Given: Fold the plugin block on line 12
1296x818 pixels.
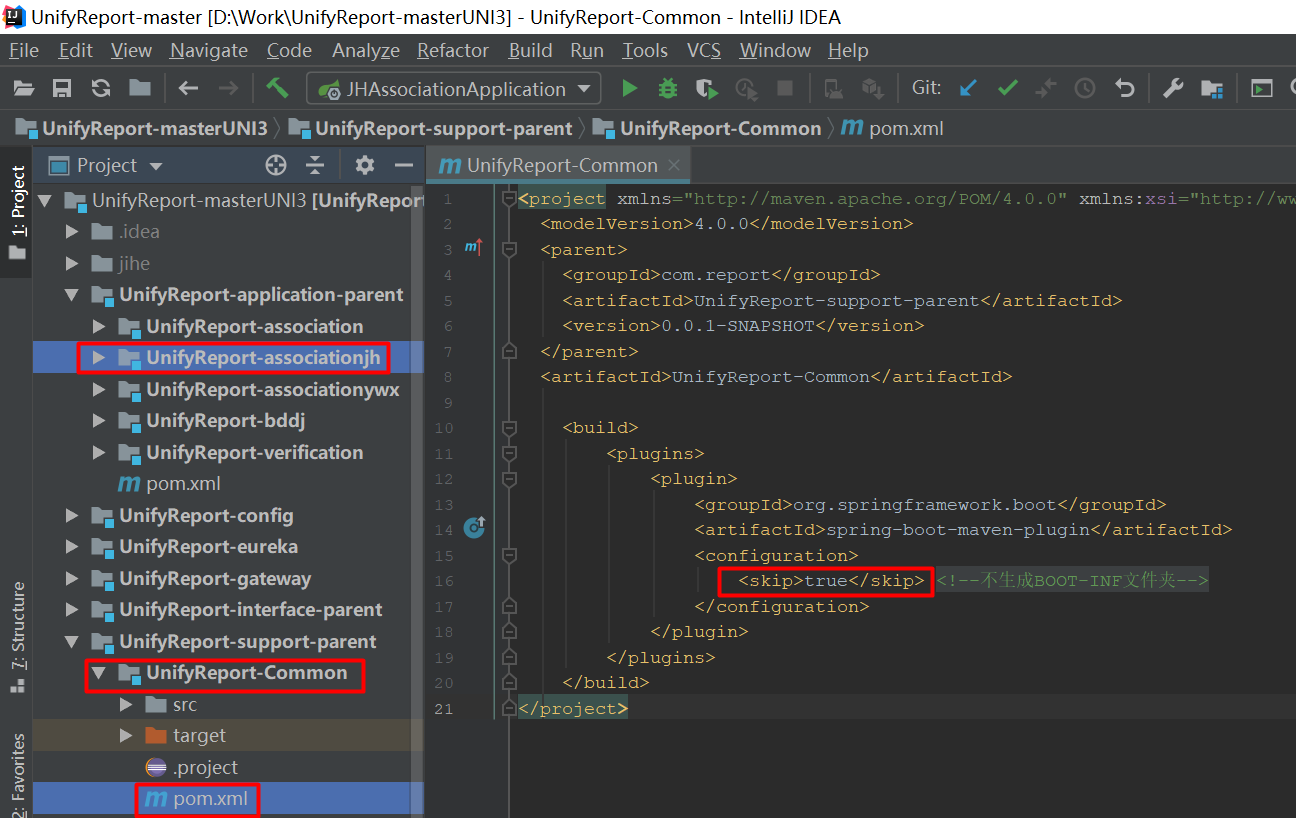Looking at the screenshot, I should coord(509,479).
